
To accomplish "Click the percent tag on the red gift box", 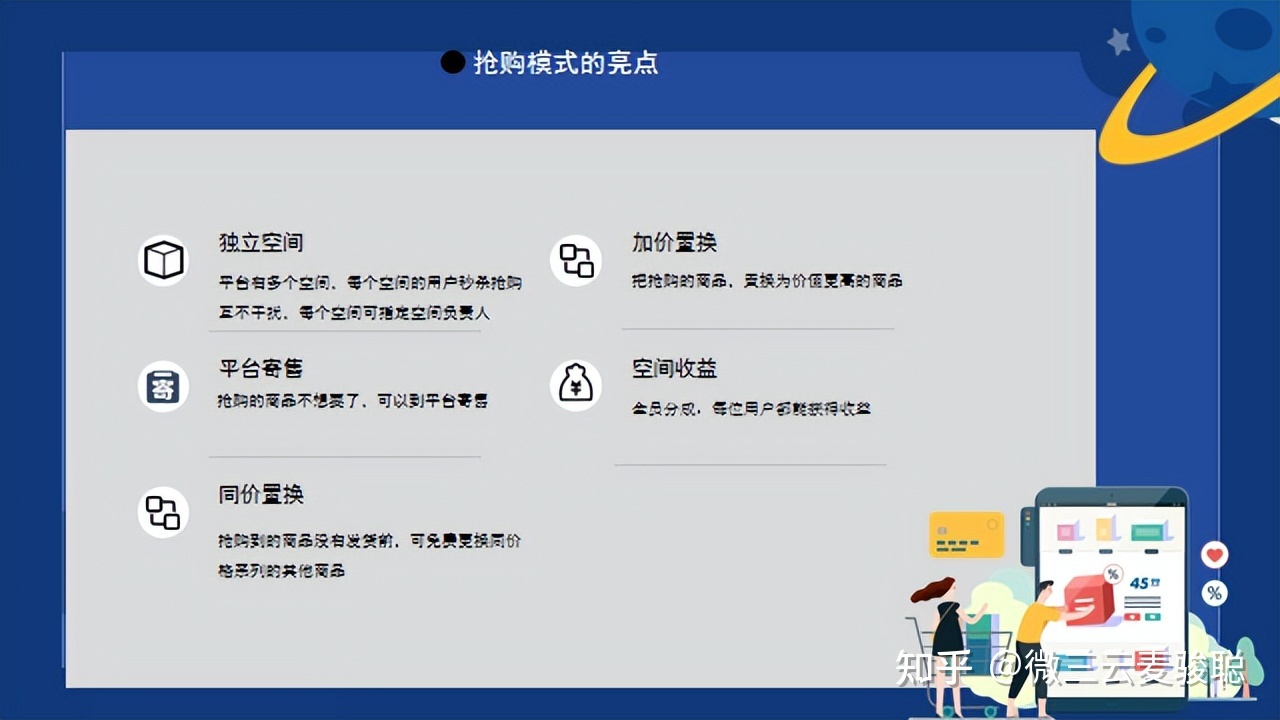I will (x=1113, y=575).
